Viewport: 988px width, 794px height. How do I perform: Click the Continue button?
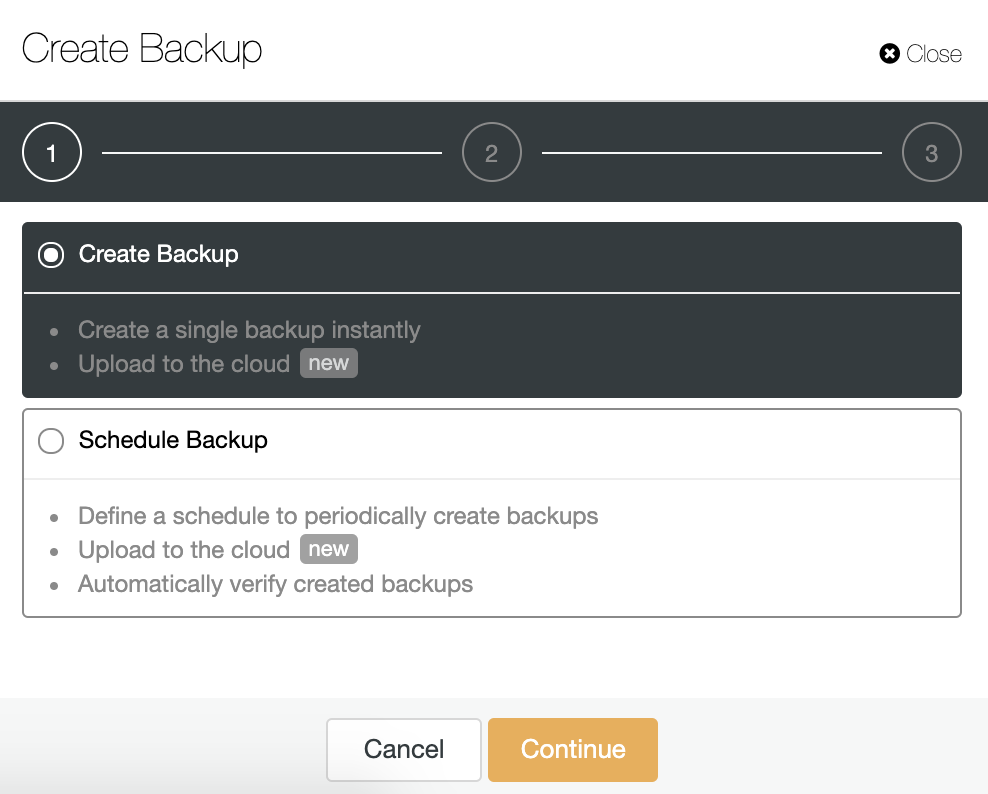[573, 749]
